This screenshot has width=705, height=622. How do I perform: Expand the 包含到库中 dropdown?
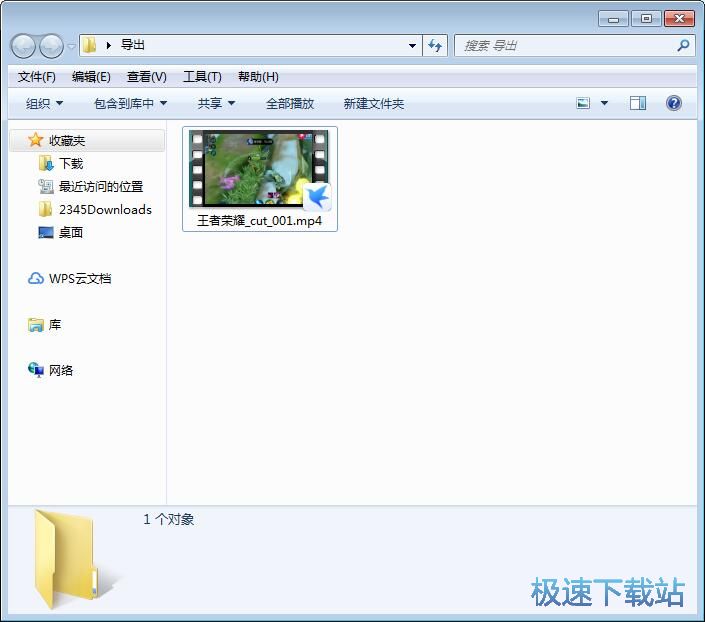[130, 104]
